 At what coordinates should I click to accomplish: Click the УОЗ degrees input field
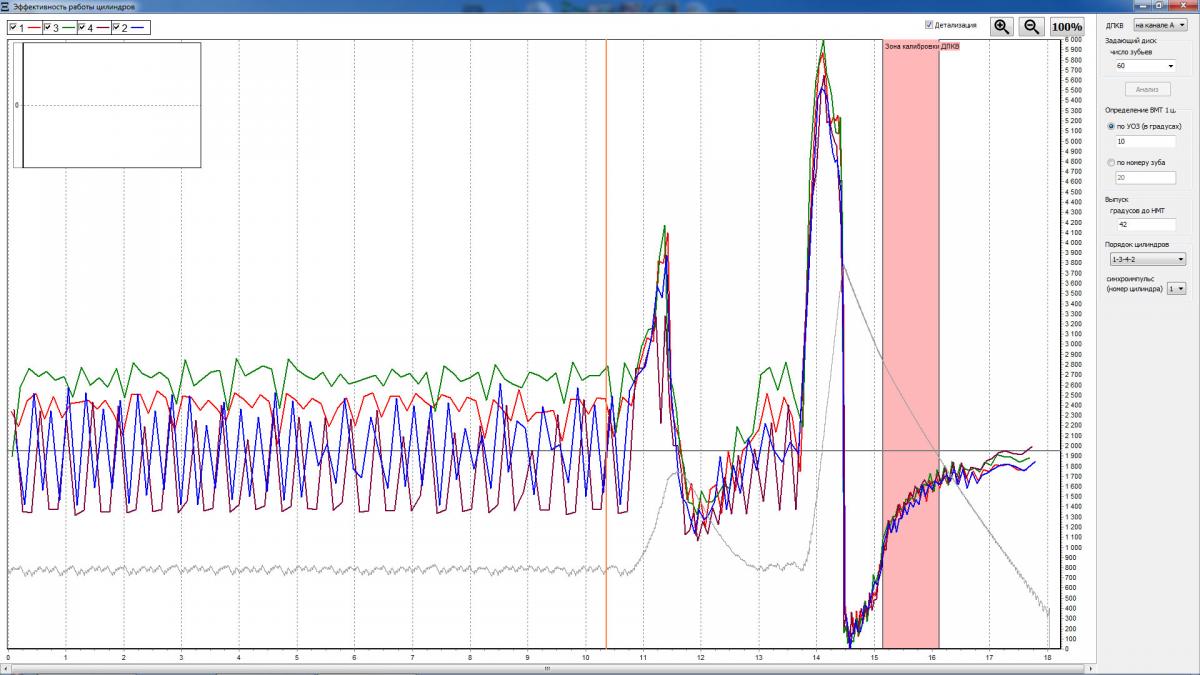pyautogui.click(x=1144, y=142)
